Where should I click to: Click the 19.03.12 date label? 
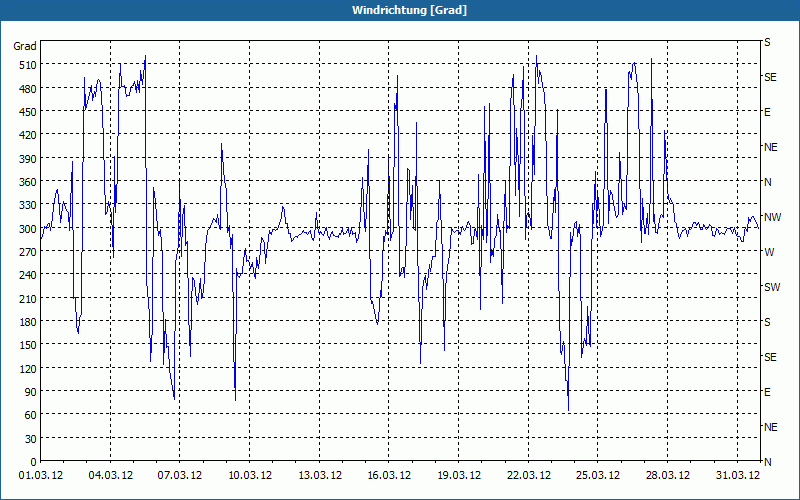click(459, 475)
